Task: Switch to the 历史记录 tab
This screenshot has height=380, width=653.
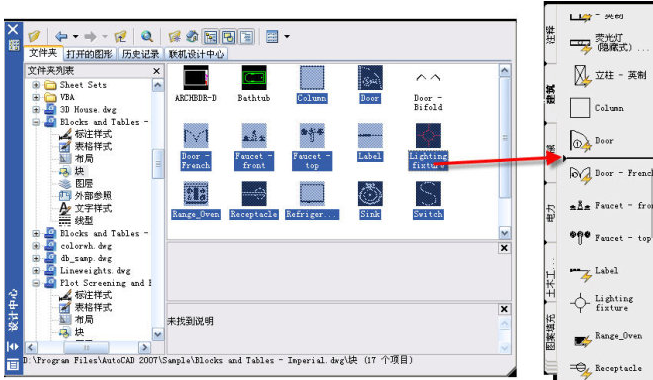Action: click(141, 54)
